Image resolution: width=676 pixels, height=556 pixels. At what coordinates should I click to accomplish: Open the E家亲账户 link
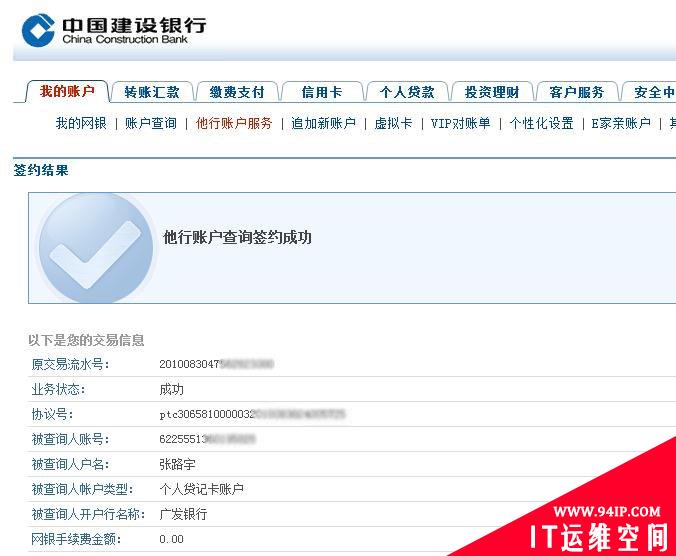click(621, 123)
